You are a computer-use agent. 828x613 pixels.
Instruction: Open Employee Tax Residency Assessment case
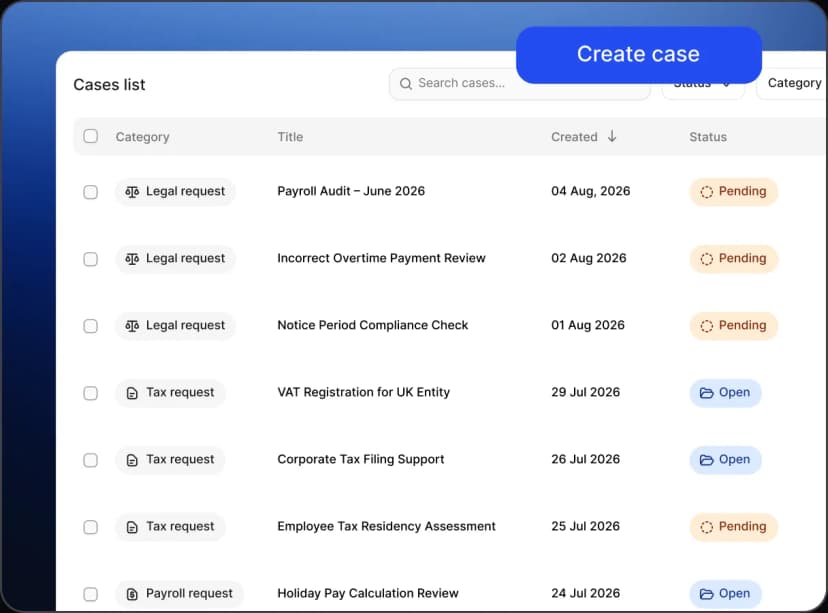(x=387, y=526)
